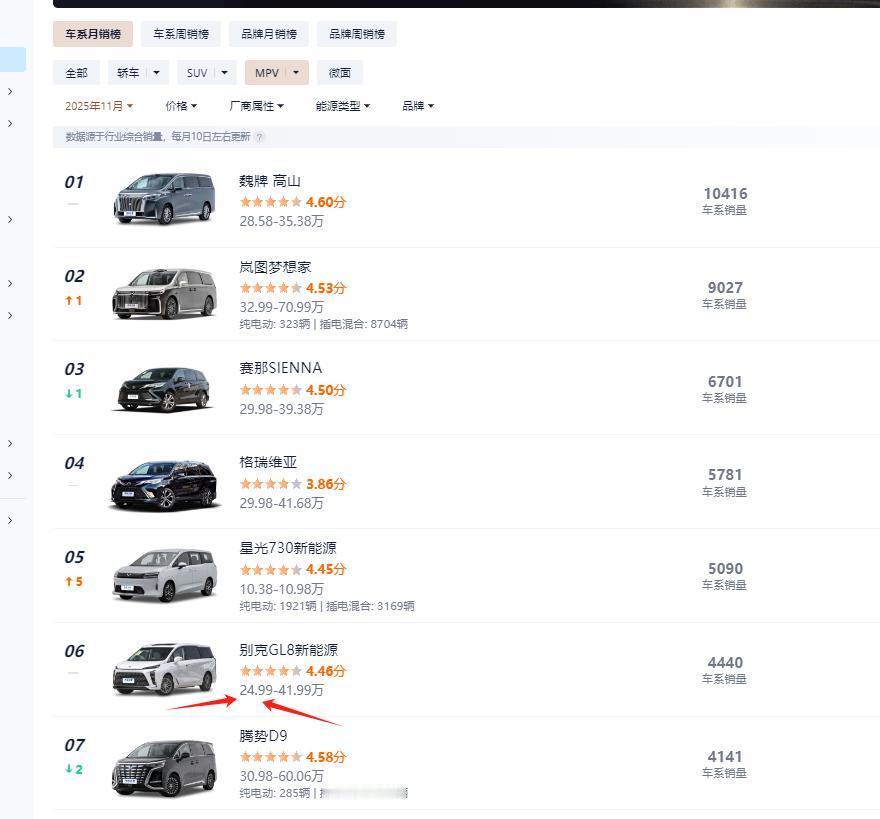
Task: Expand the 厂商属性 filter
Action: pyautogui.click(x=257, y=106)
